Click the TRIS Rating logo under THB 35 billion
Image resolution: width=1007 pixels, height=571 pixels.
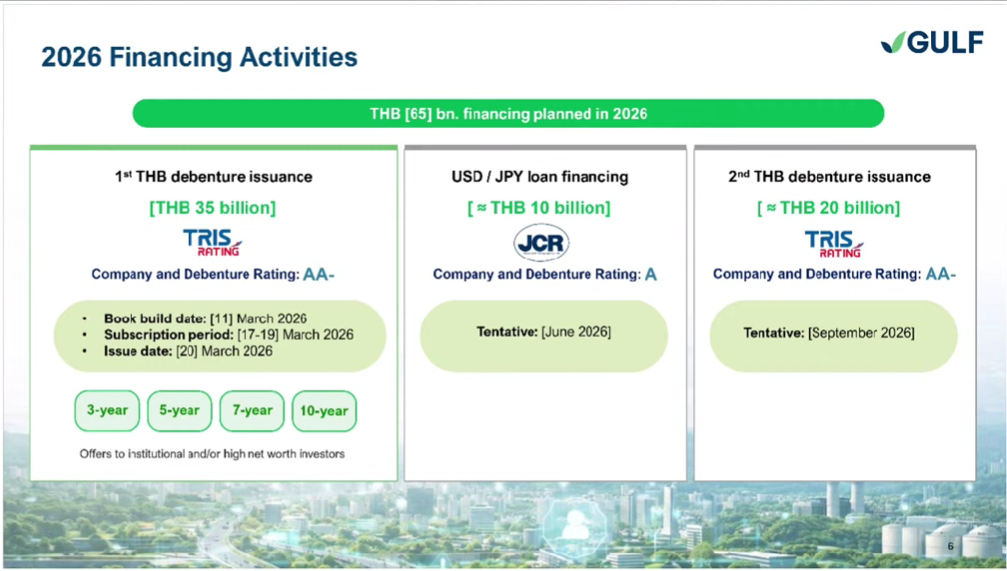[213, 242]
